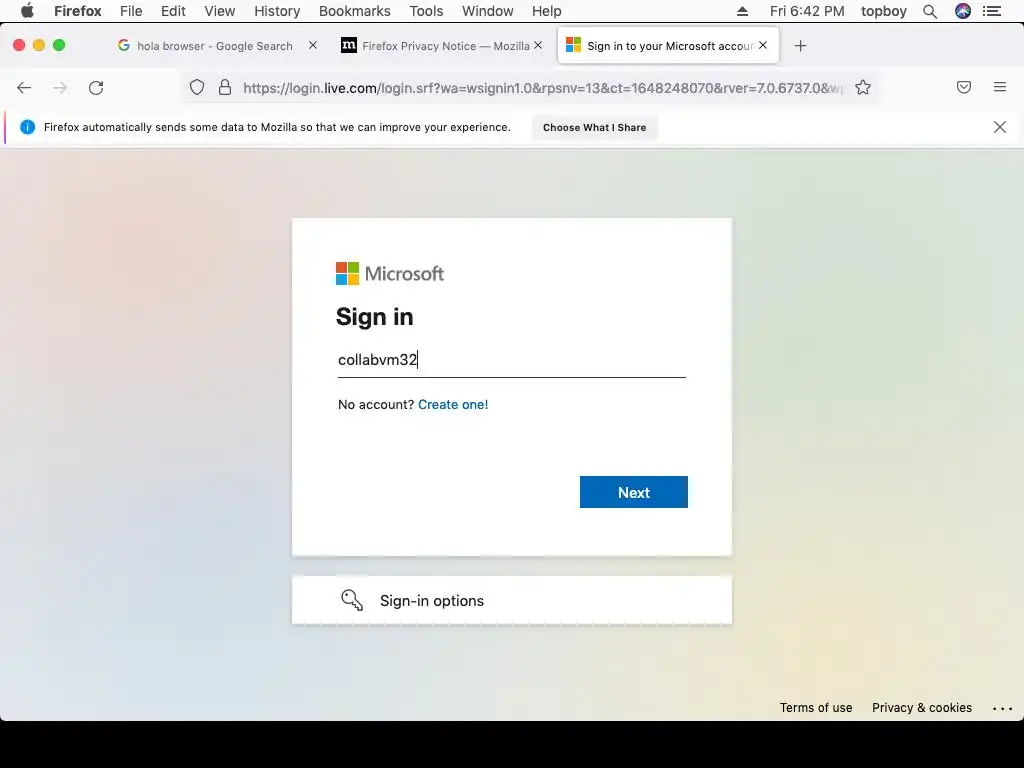Open the Help menu
The width and height of the screenshot is (1024, 768).
[547, 11]
